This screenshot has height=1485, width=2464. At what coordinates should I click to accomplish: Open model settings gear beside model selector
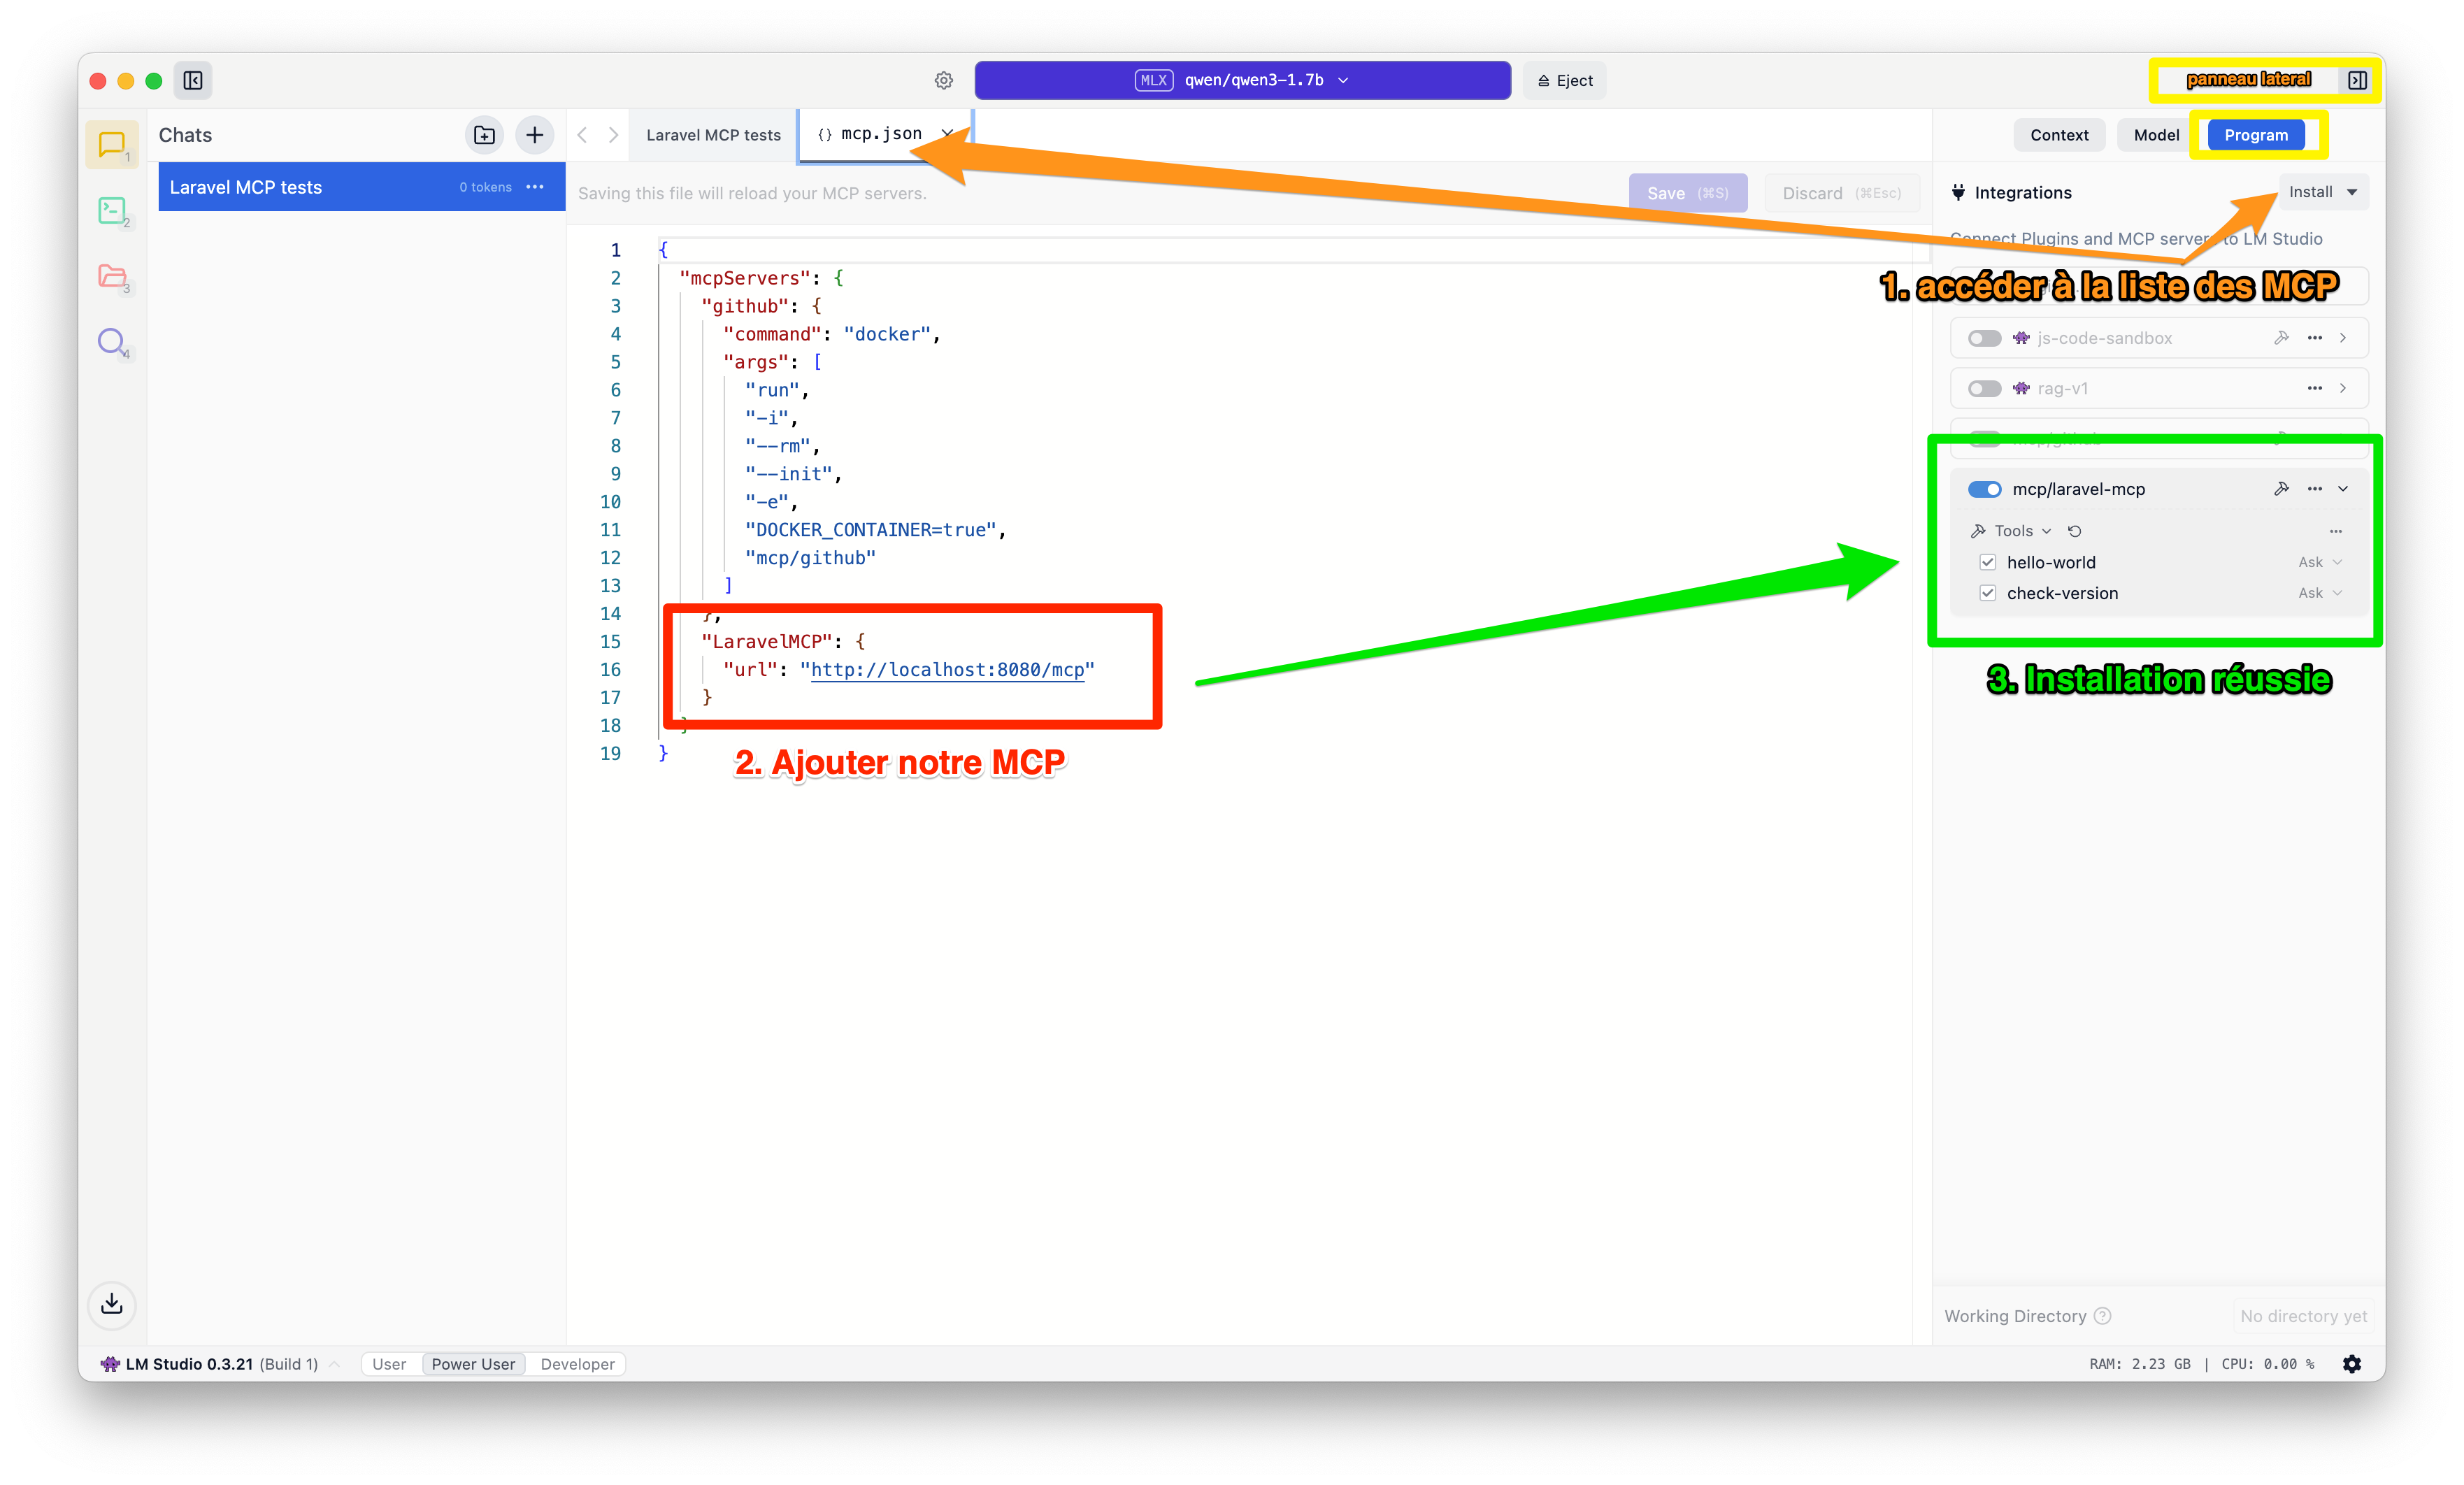point(943,80)
